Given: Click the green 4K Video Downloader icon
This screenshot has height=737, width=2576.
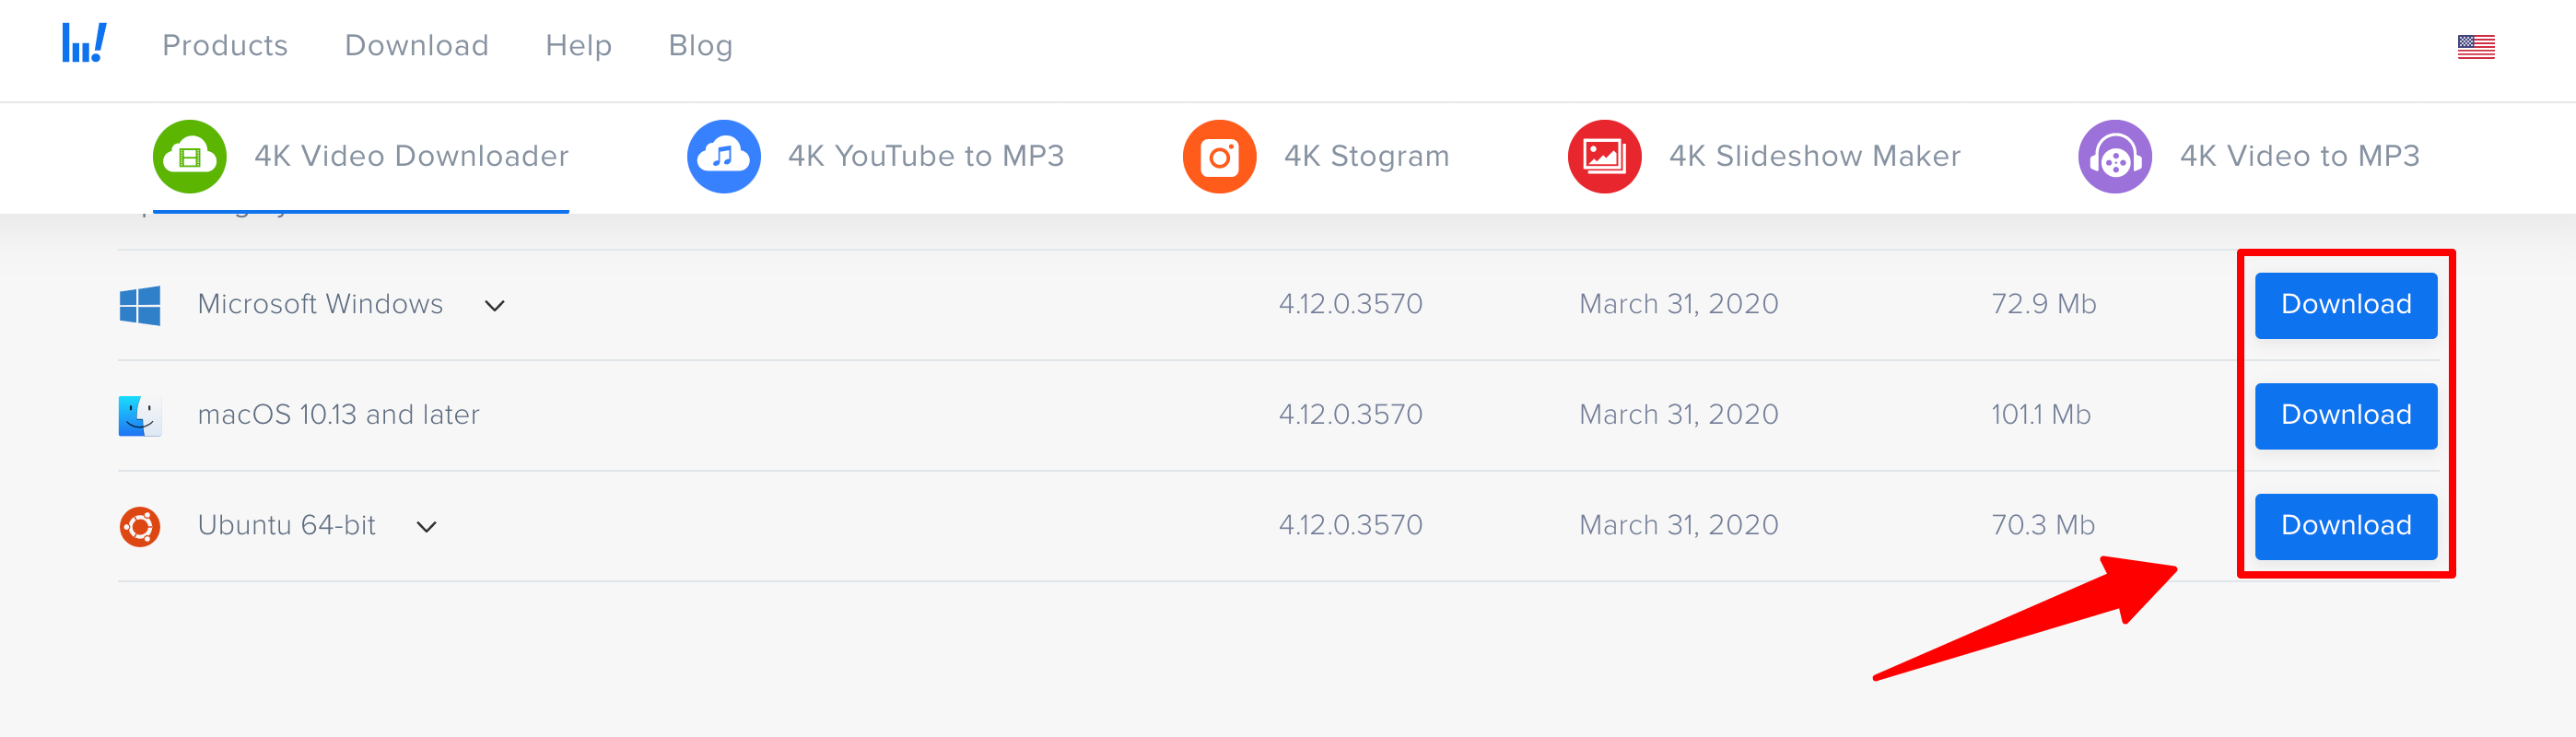Looking at the screenshot, I should [x=189, y=157].
